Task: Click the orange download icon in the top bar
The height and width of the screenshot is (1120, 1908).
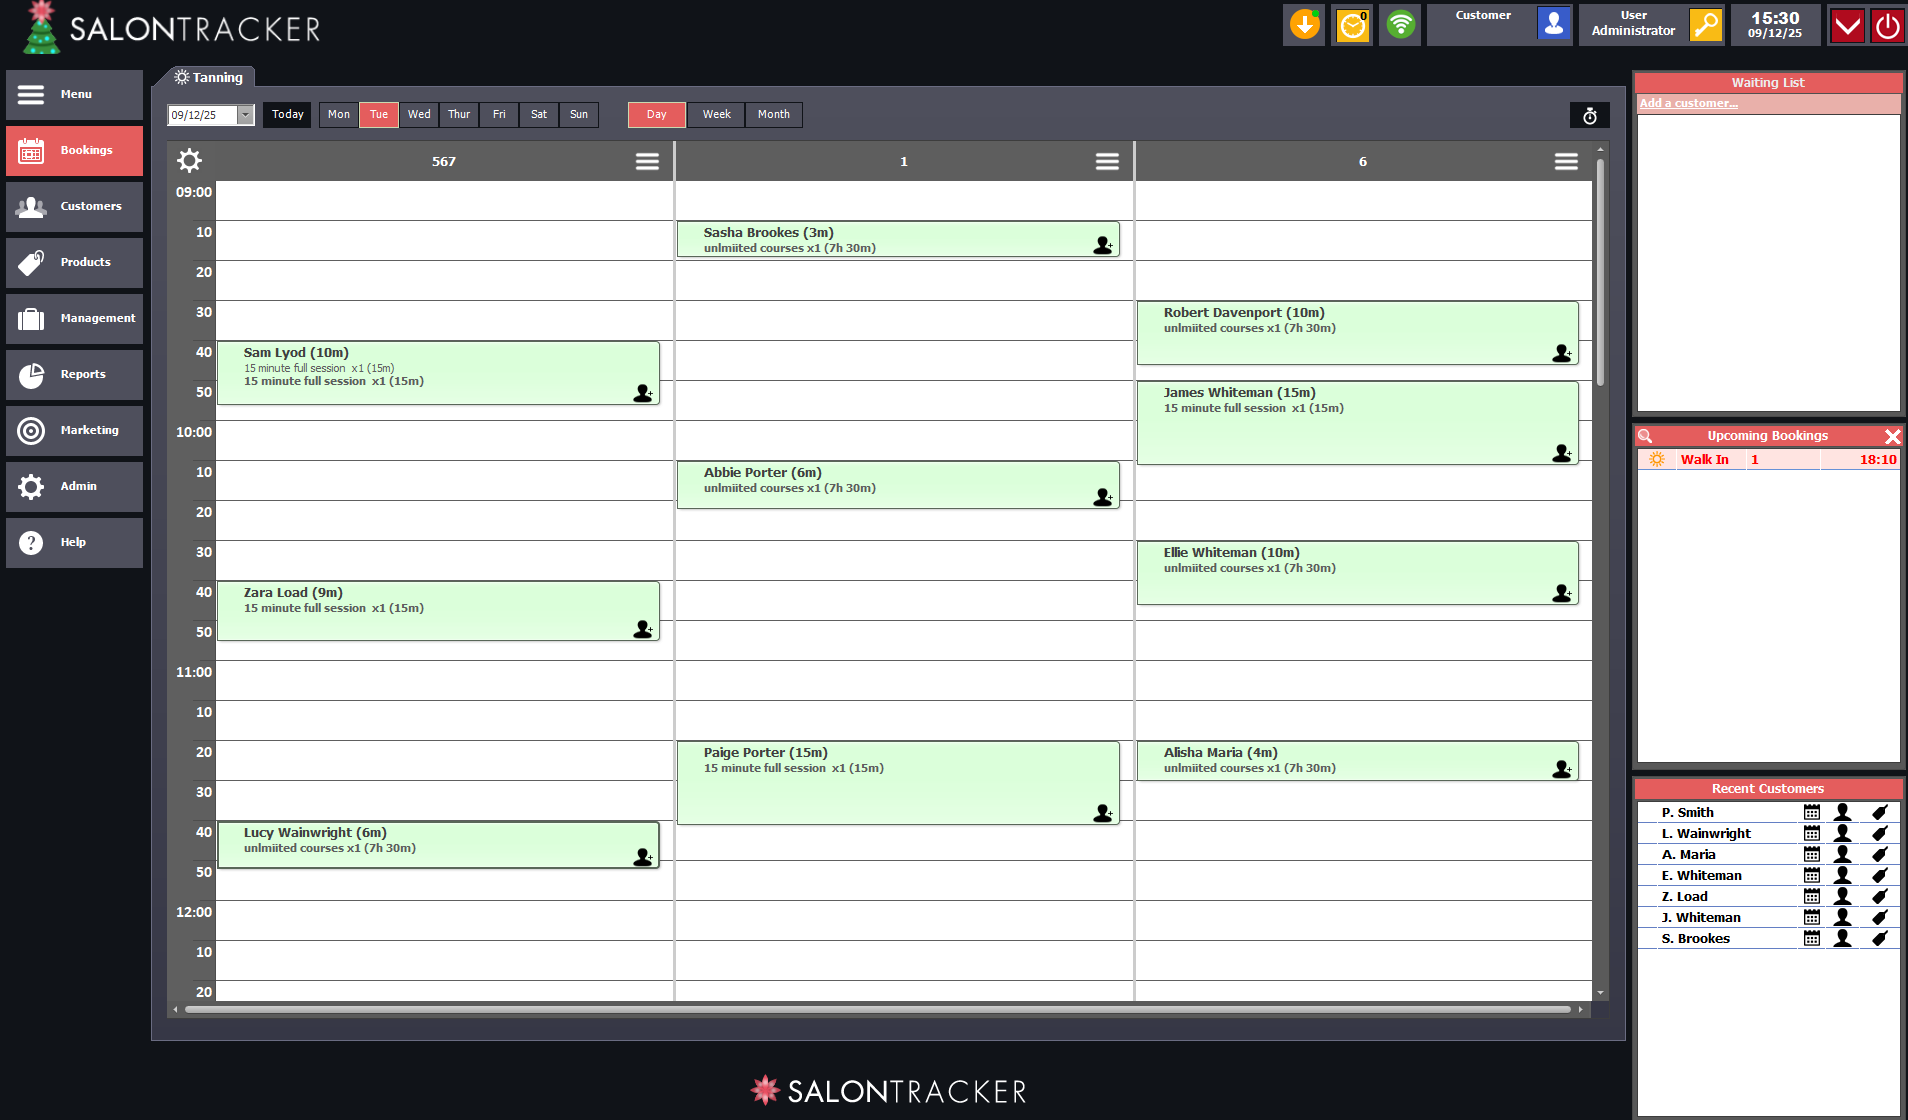Action: [1303, 24]
